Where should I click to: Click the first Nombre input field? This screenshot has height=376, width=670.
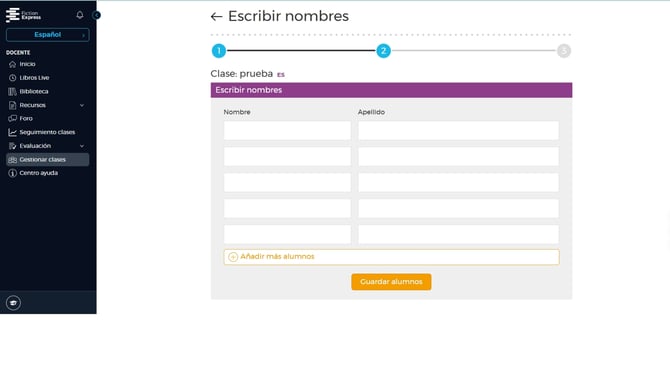pyautogui.click(x=287, y=130)
